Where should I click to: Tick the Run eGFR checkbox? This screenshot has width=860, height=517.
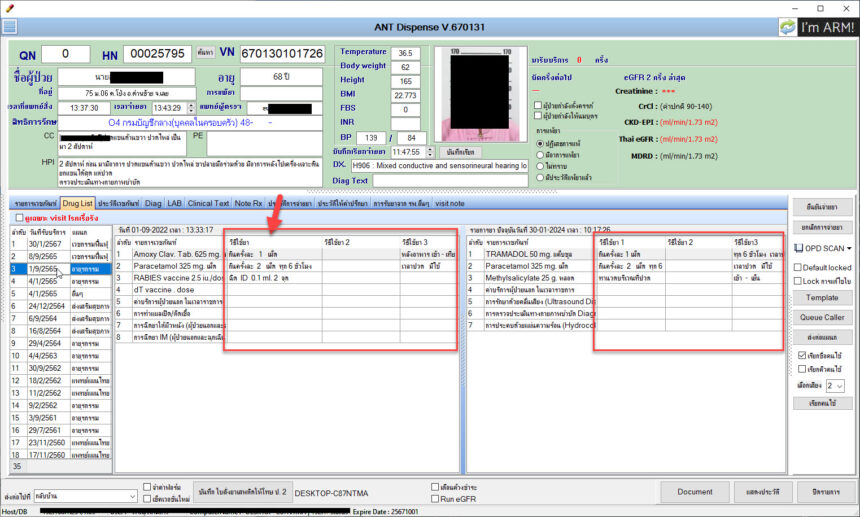click(435, 497)
